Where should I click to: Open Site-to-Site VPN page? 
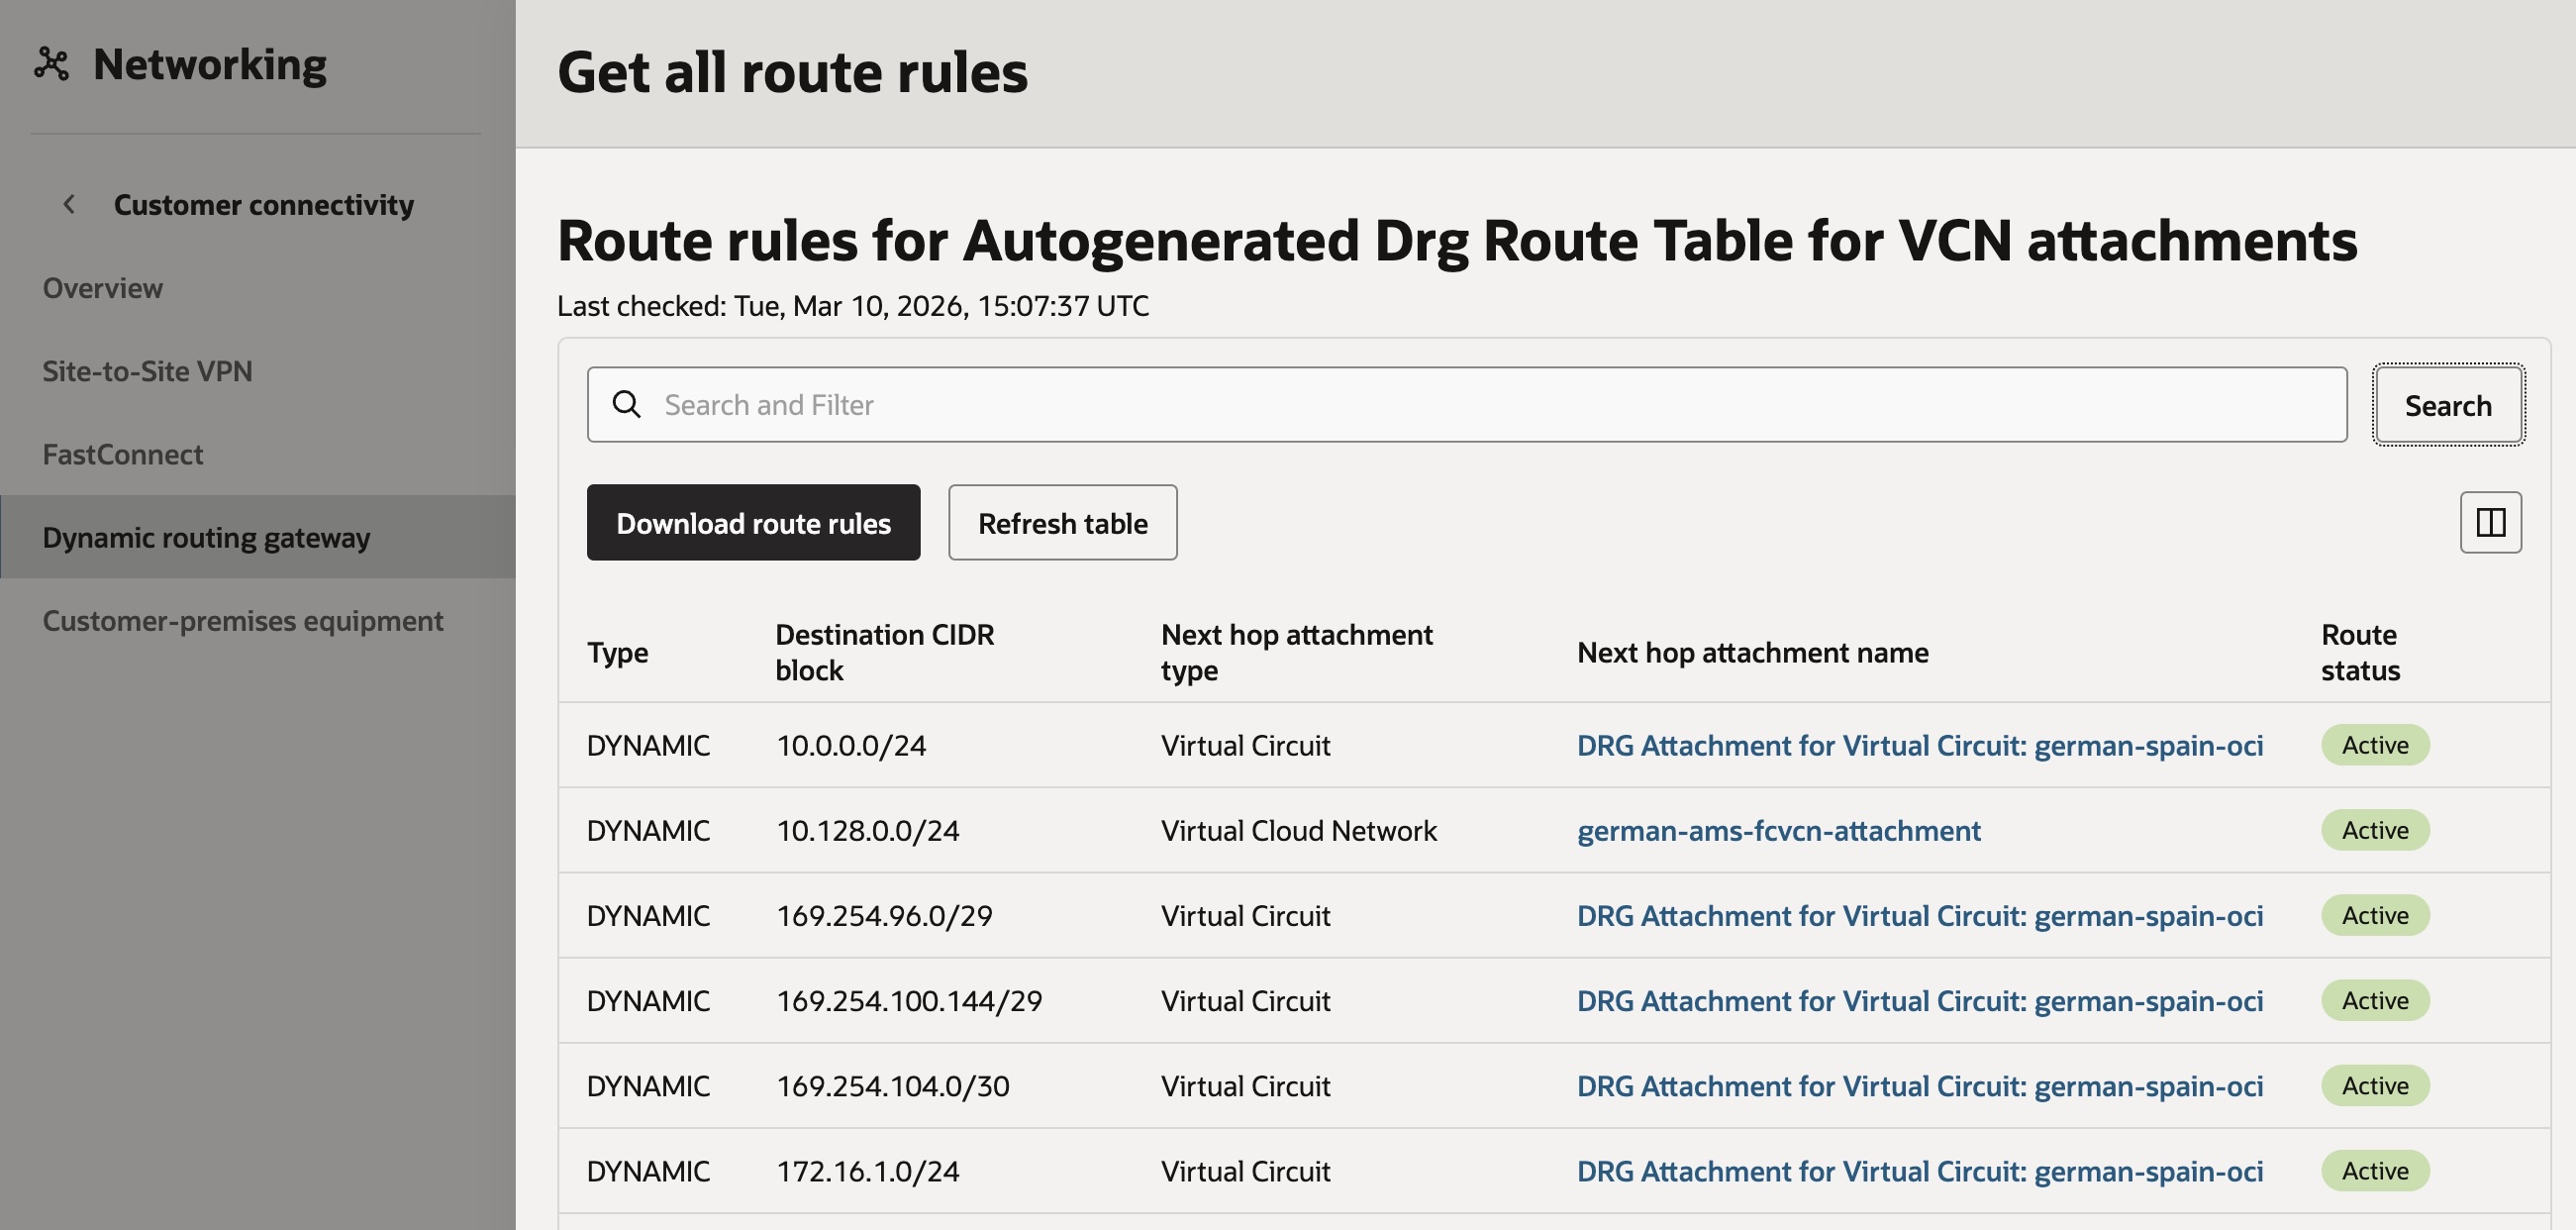click(x=148, y=371)
